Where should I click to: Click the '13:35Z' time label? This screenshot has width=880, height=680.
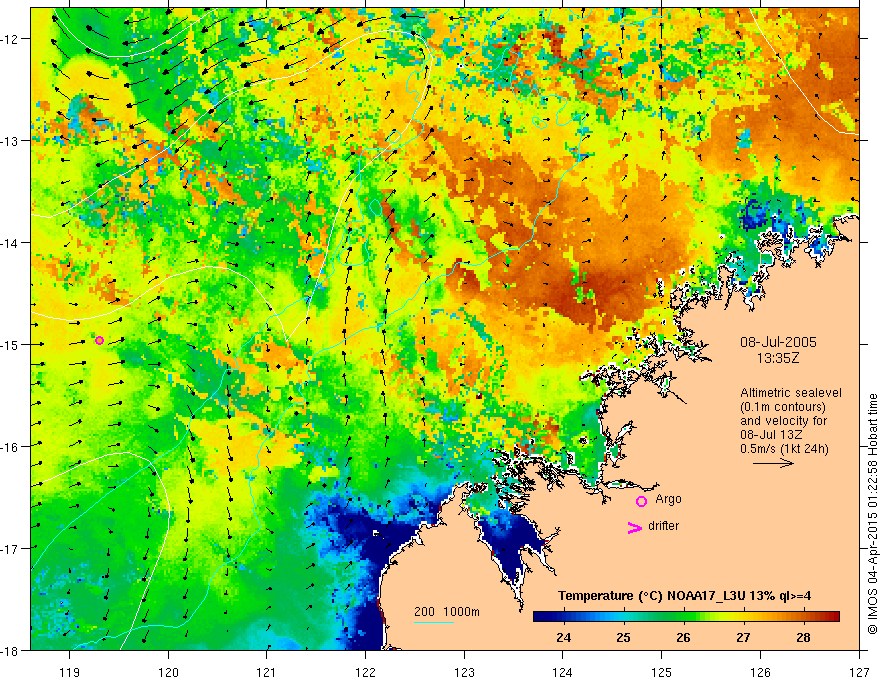pos(777,358)
